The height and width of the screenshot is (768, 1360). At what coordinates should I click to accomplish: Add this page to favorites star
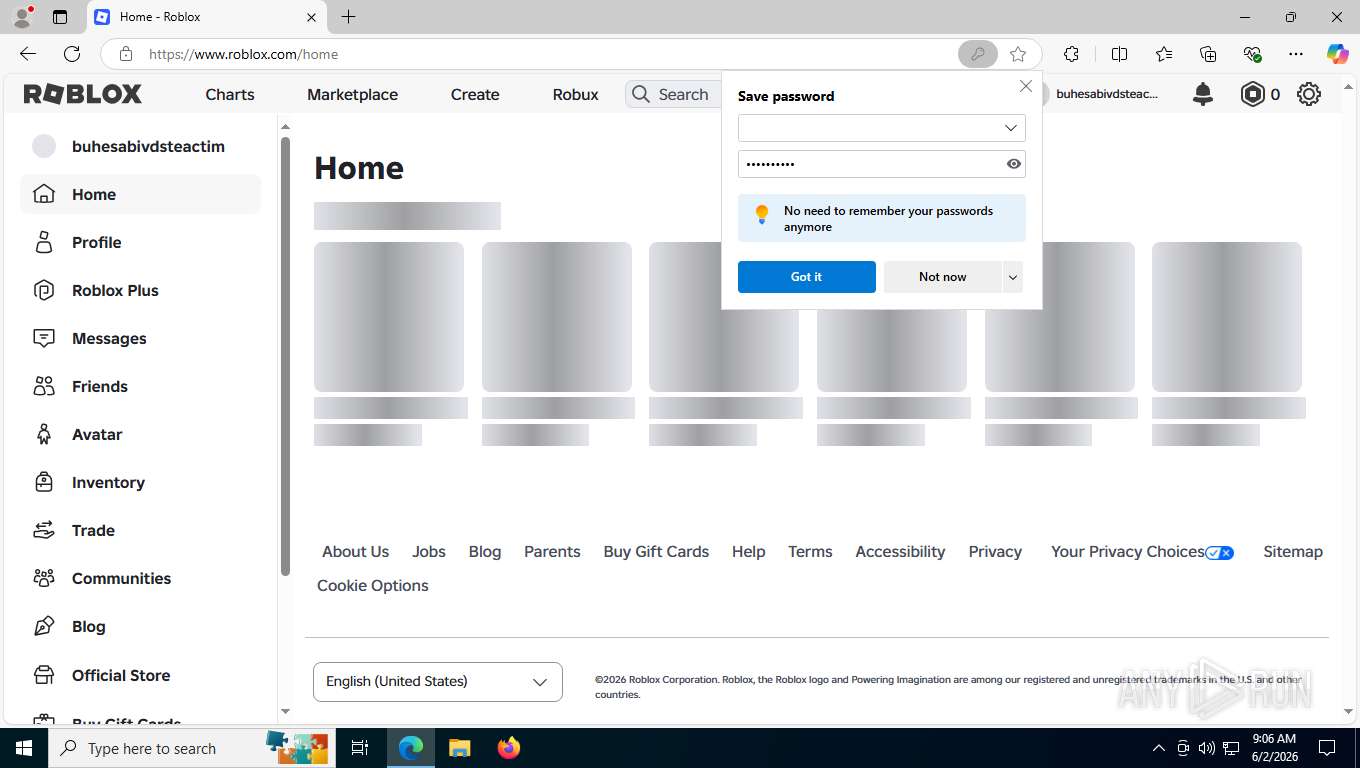(x=1018, y=54)
